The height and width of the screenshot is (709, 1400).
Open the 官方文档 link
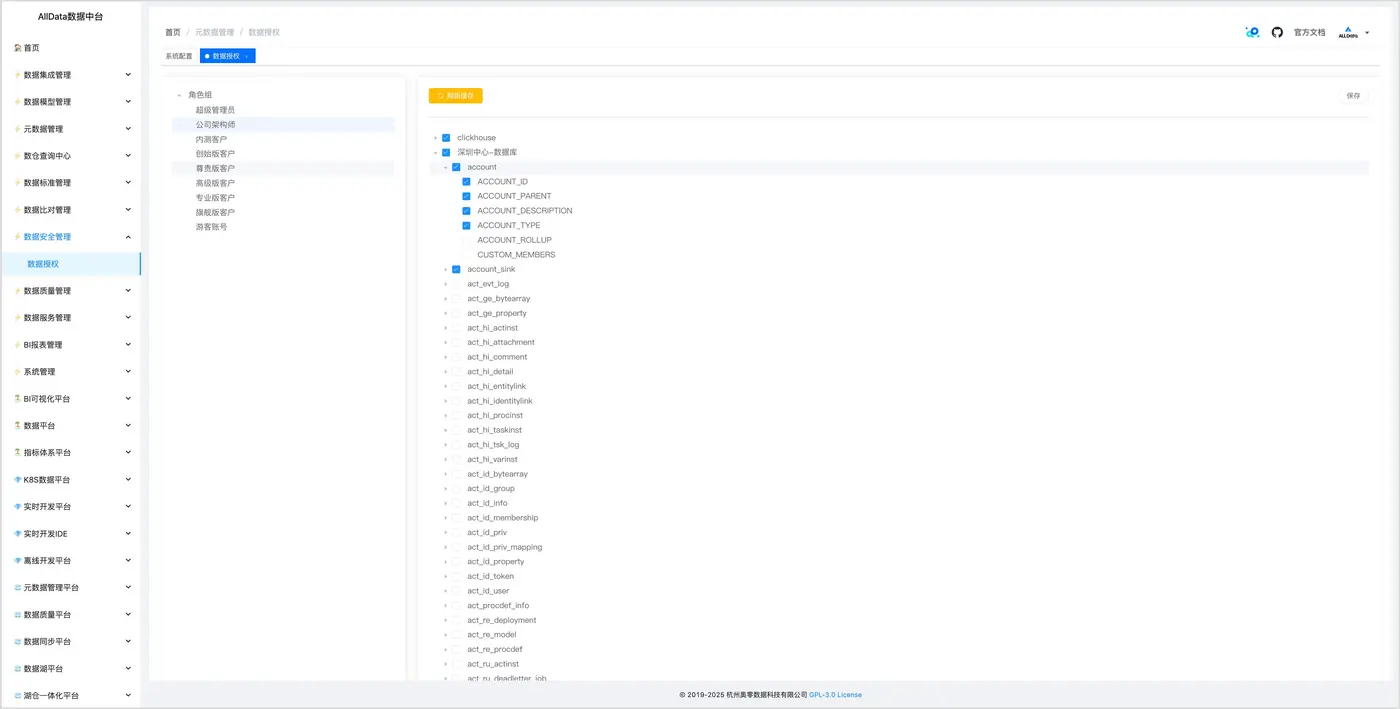(x=1309, y=33)
